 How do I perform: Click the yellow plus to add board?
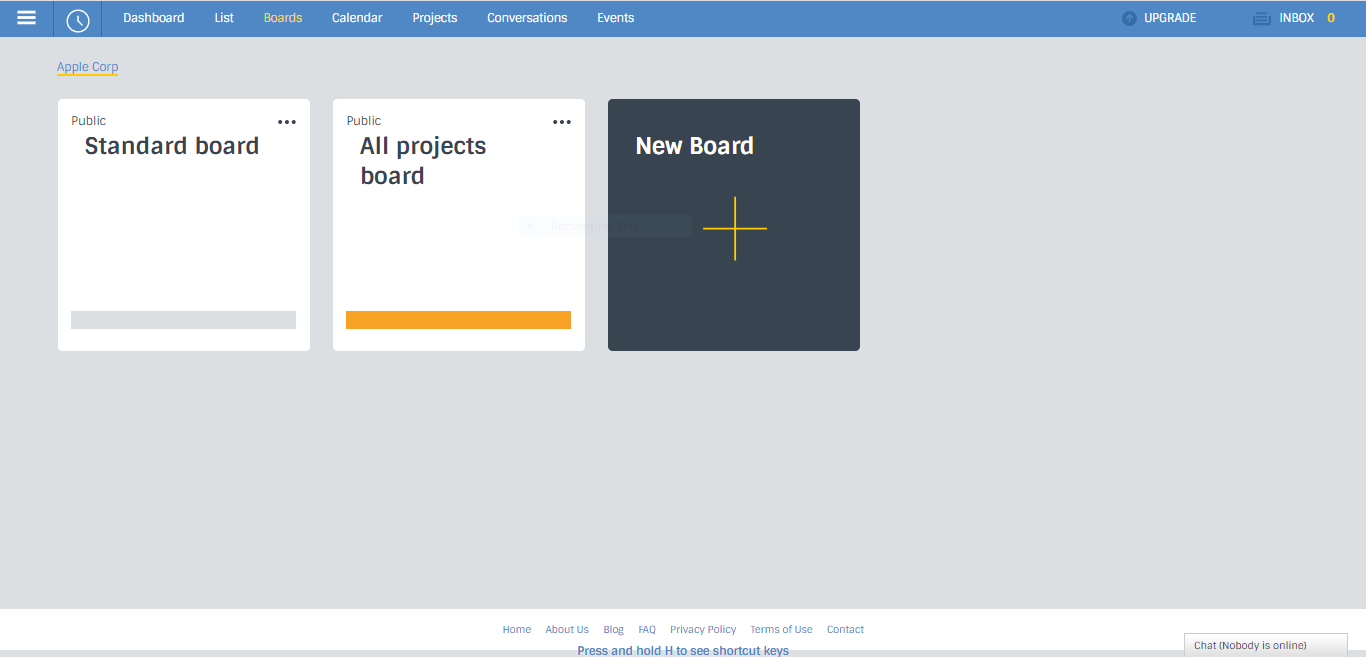735,229
